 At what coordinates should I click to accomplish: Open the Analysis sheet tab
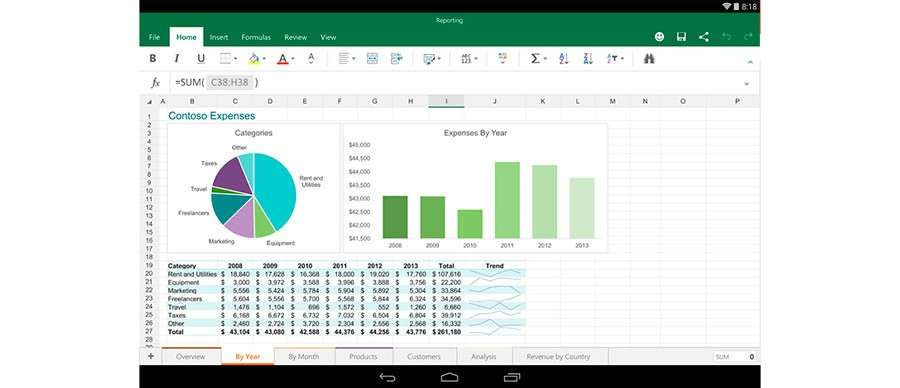point(484,356)
